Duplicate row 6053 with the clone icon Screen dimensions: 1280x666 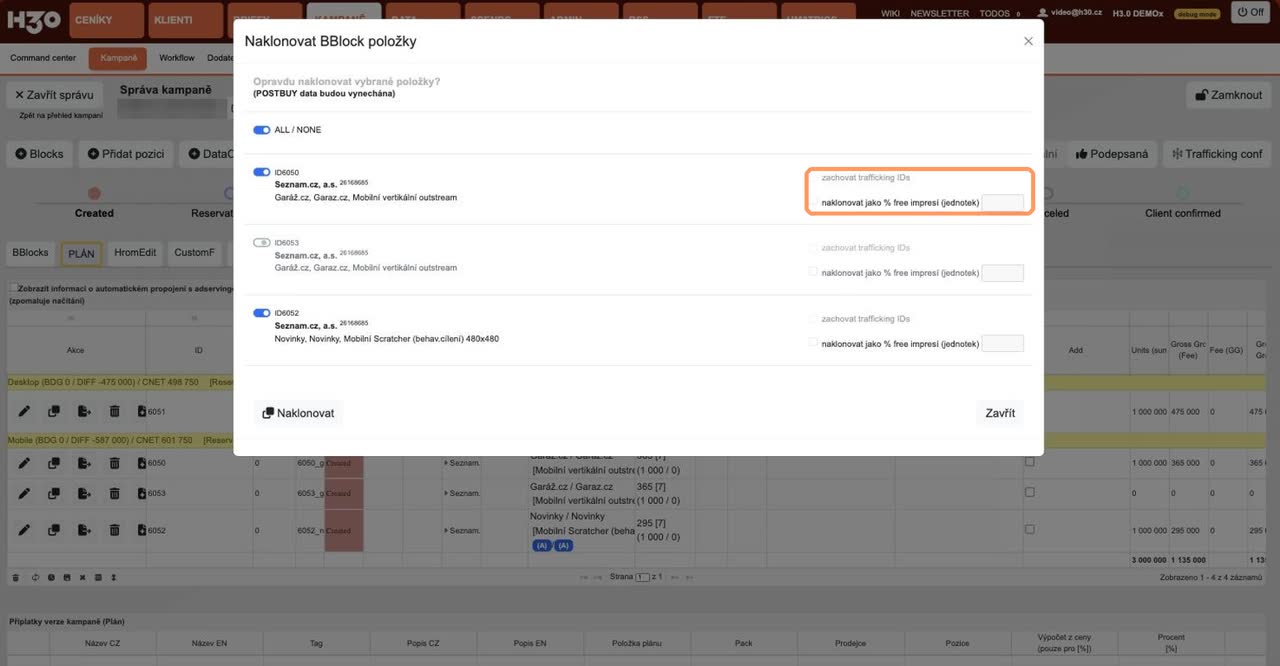[x=54, y=493]
